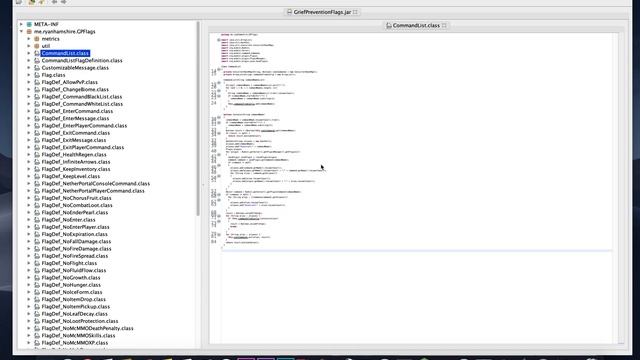Select FlagDef_NoLeafDecay.class in the tree
The image size is (640, 360).
click(74, 314)
